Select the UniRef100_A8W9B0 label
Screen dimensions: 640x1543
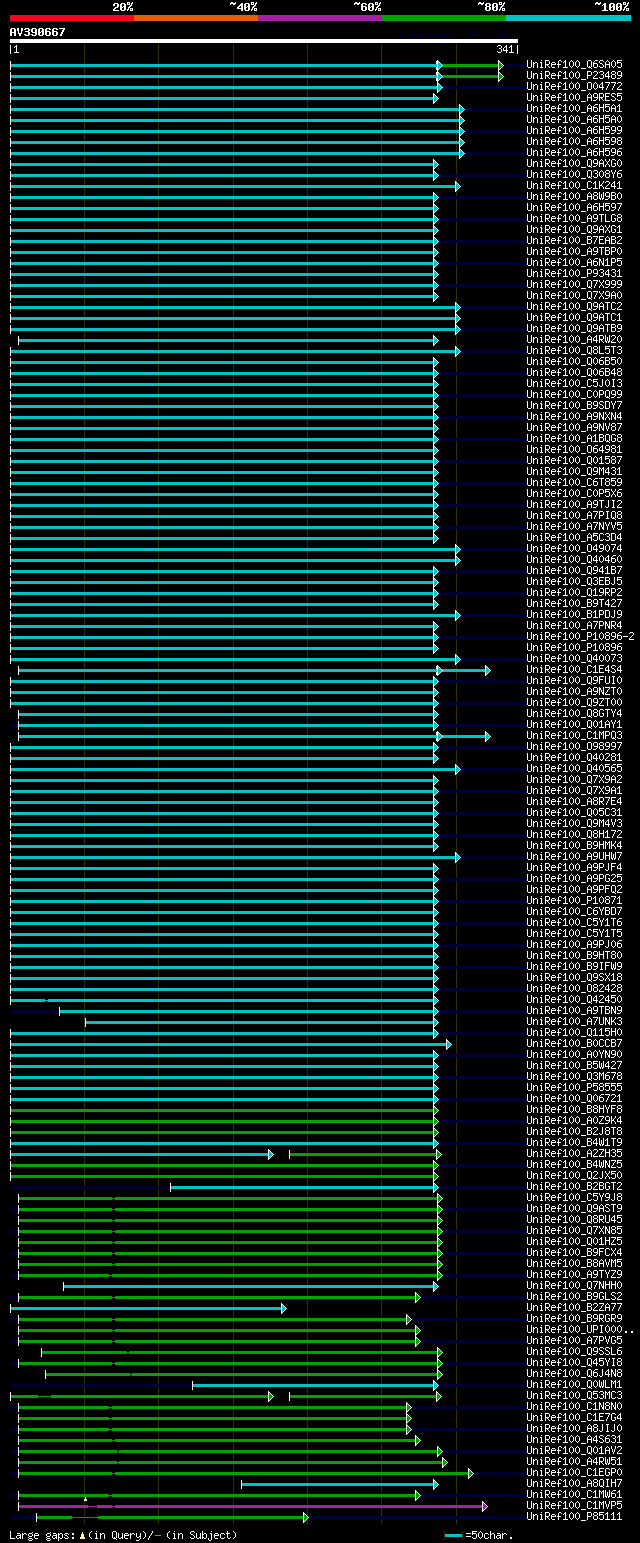[574, 196]
